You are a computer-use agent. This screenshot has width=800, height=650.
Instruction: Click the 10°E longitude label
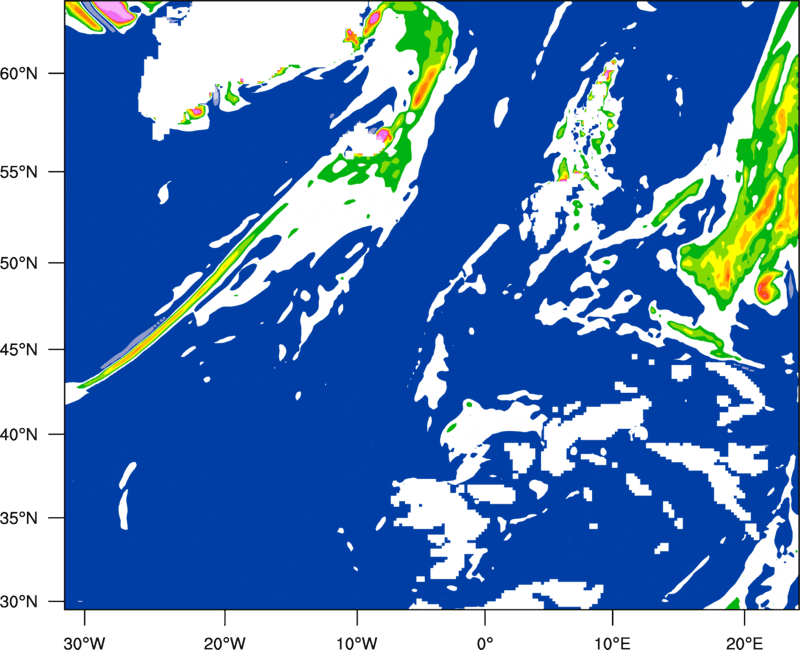tap(612, 642)
